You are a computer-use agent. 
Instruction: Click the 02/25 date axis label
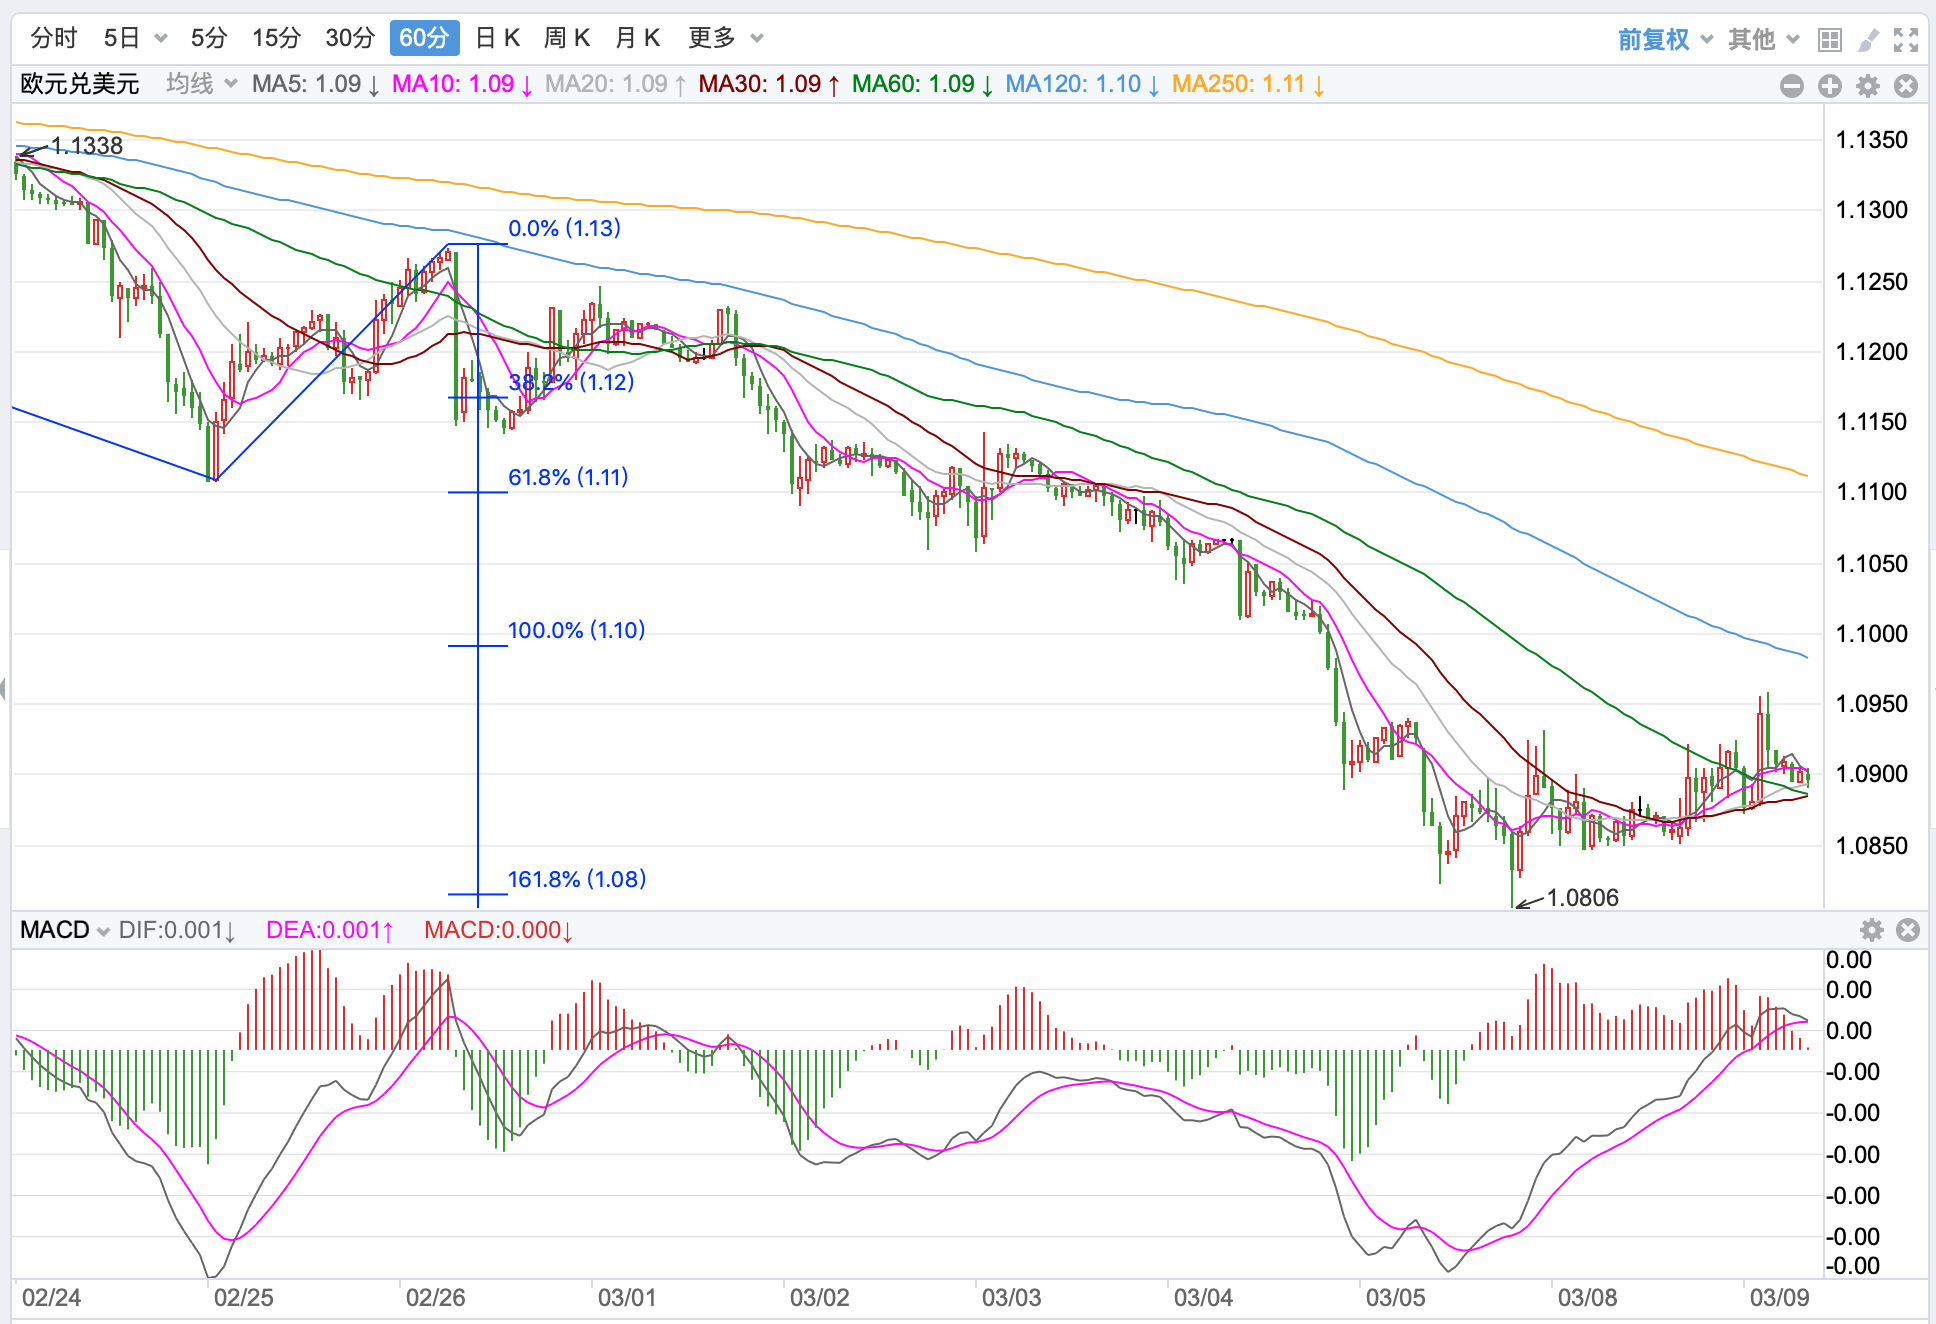(x=243, y=1298)
